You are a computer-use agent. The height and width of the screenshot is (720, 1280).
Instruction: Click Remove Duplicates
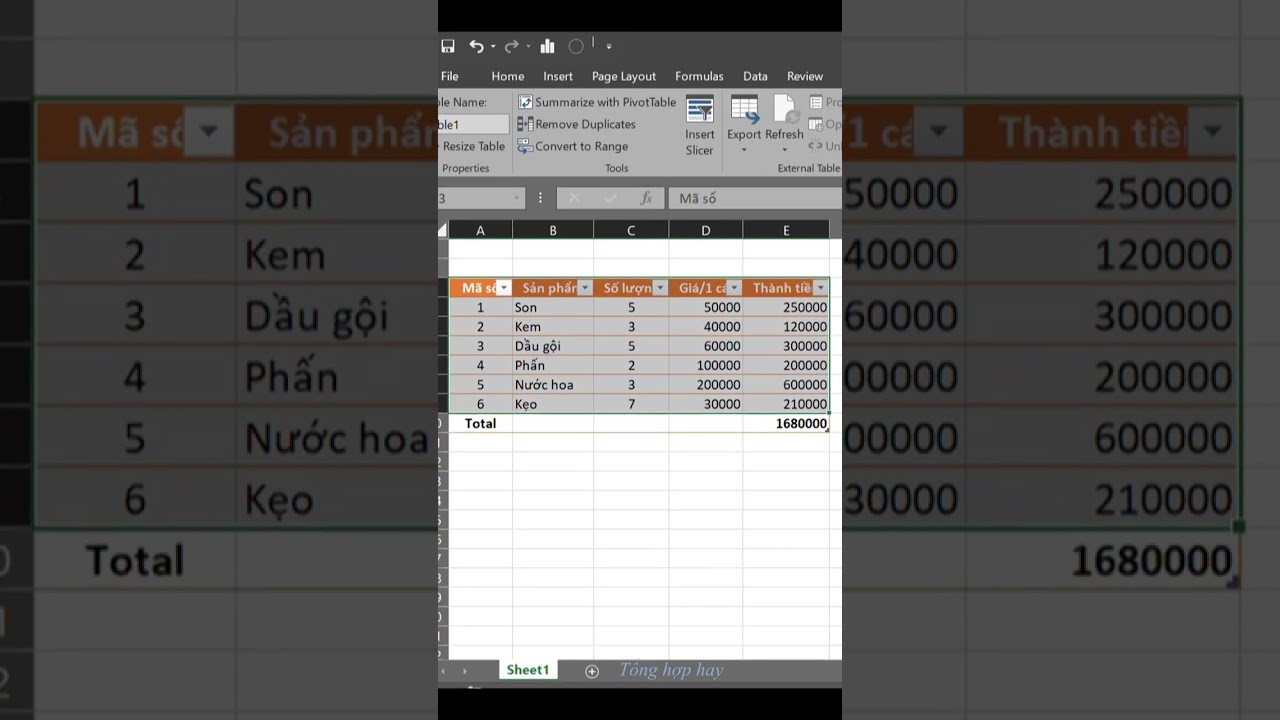pos(577,124)
